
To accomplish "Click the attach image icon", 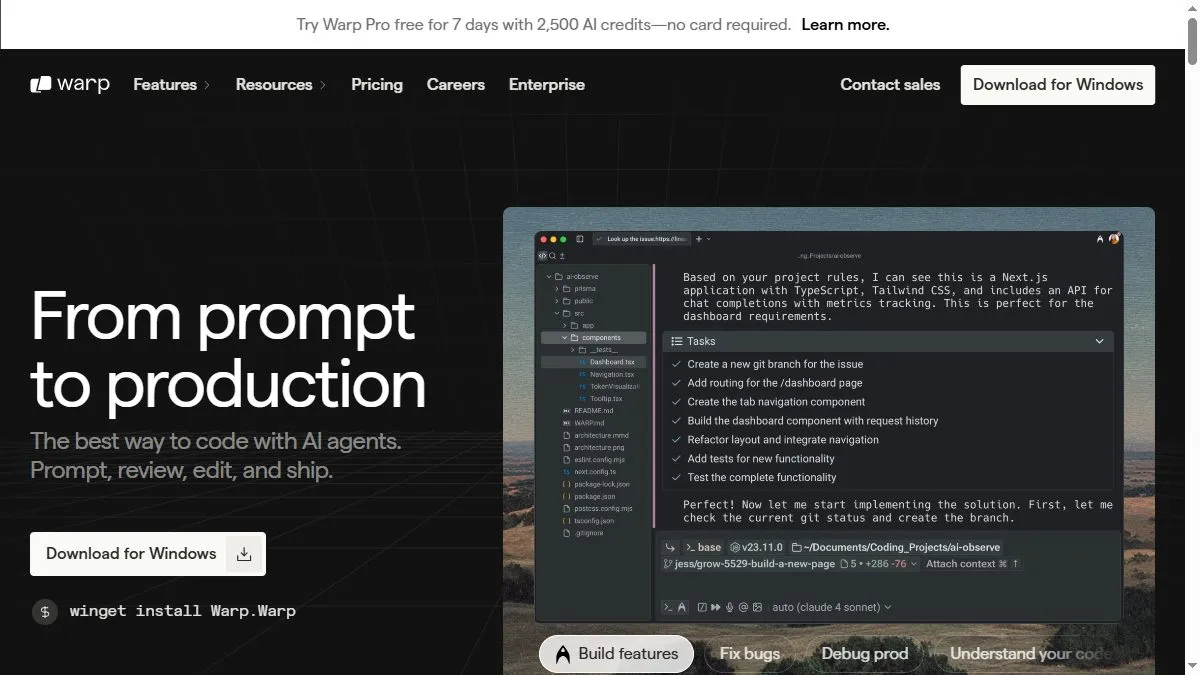I will pyautogui.click(x=757, y=607).
